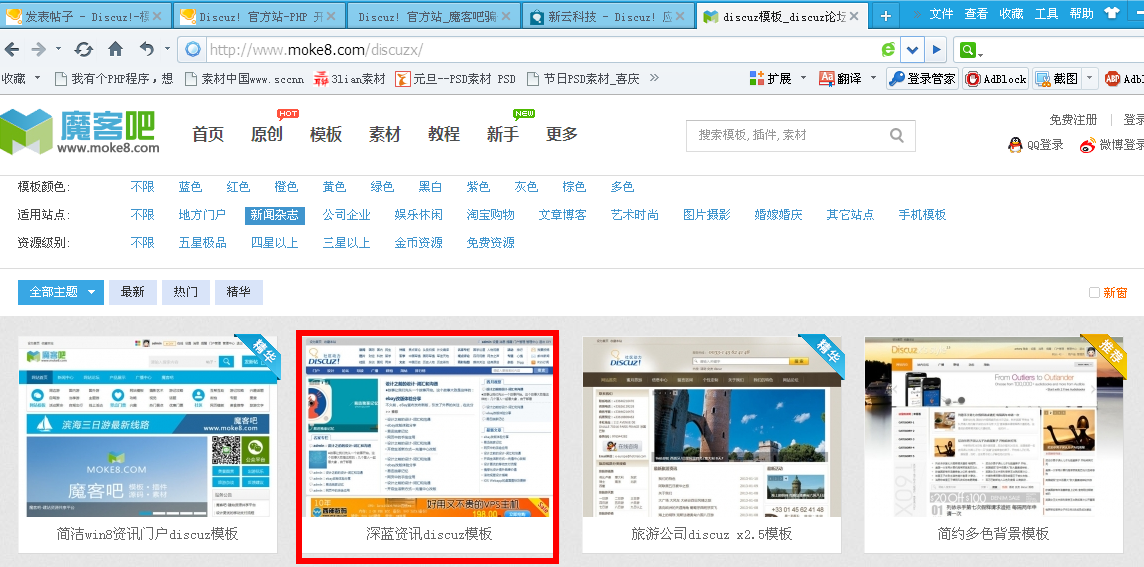
Task: Open the 文件 menu
Action: point(941,14)
